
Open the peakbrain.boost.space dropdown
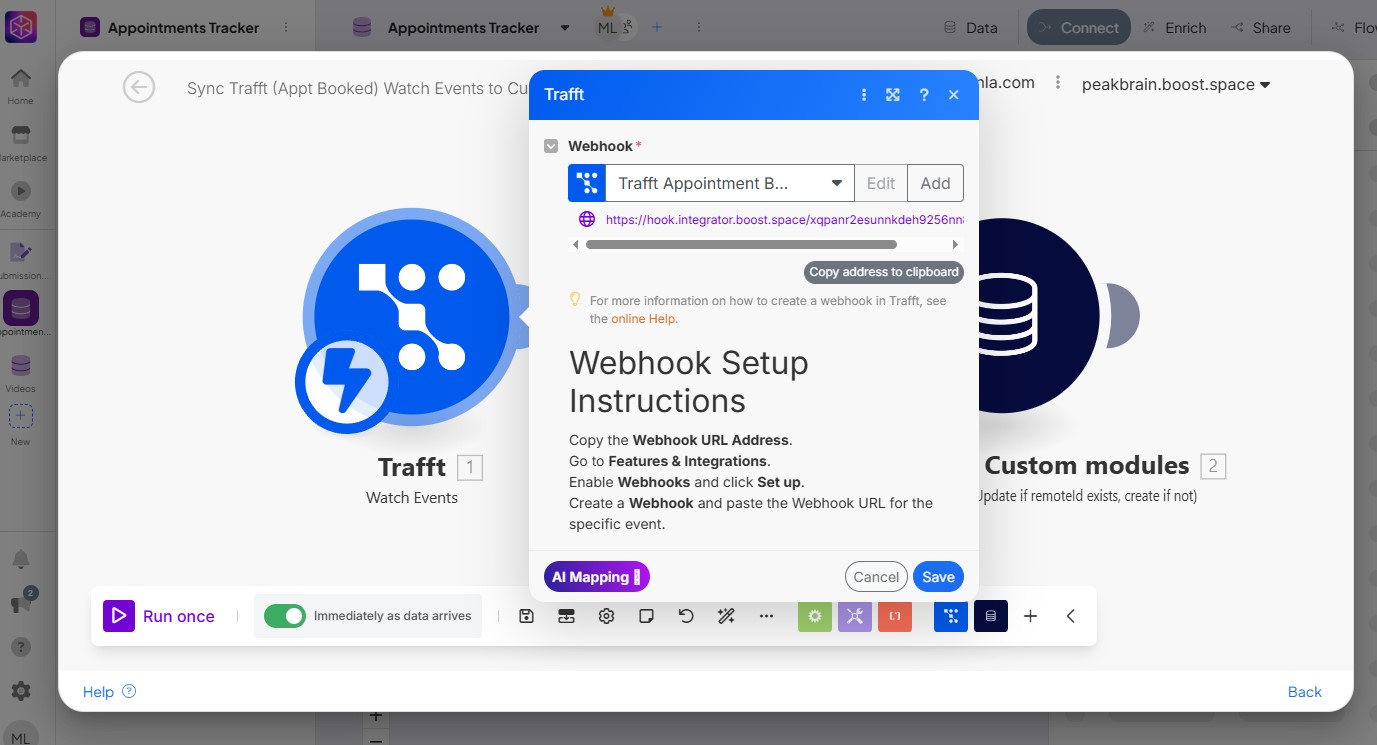coord(1176,85)
